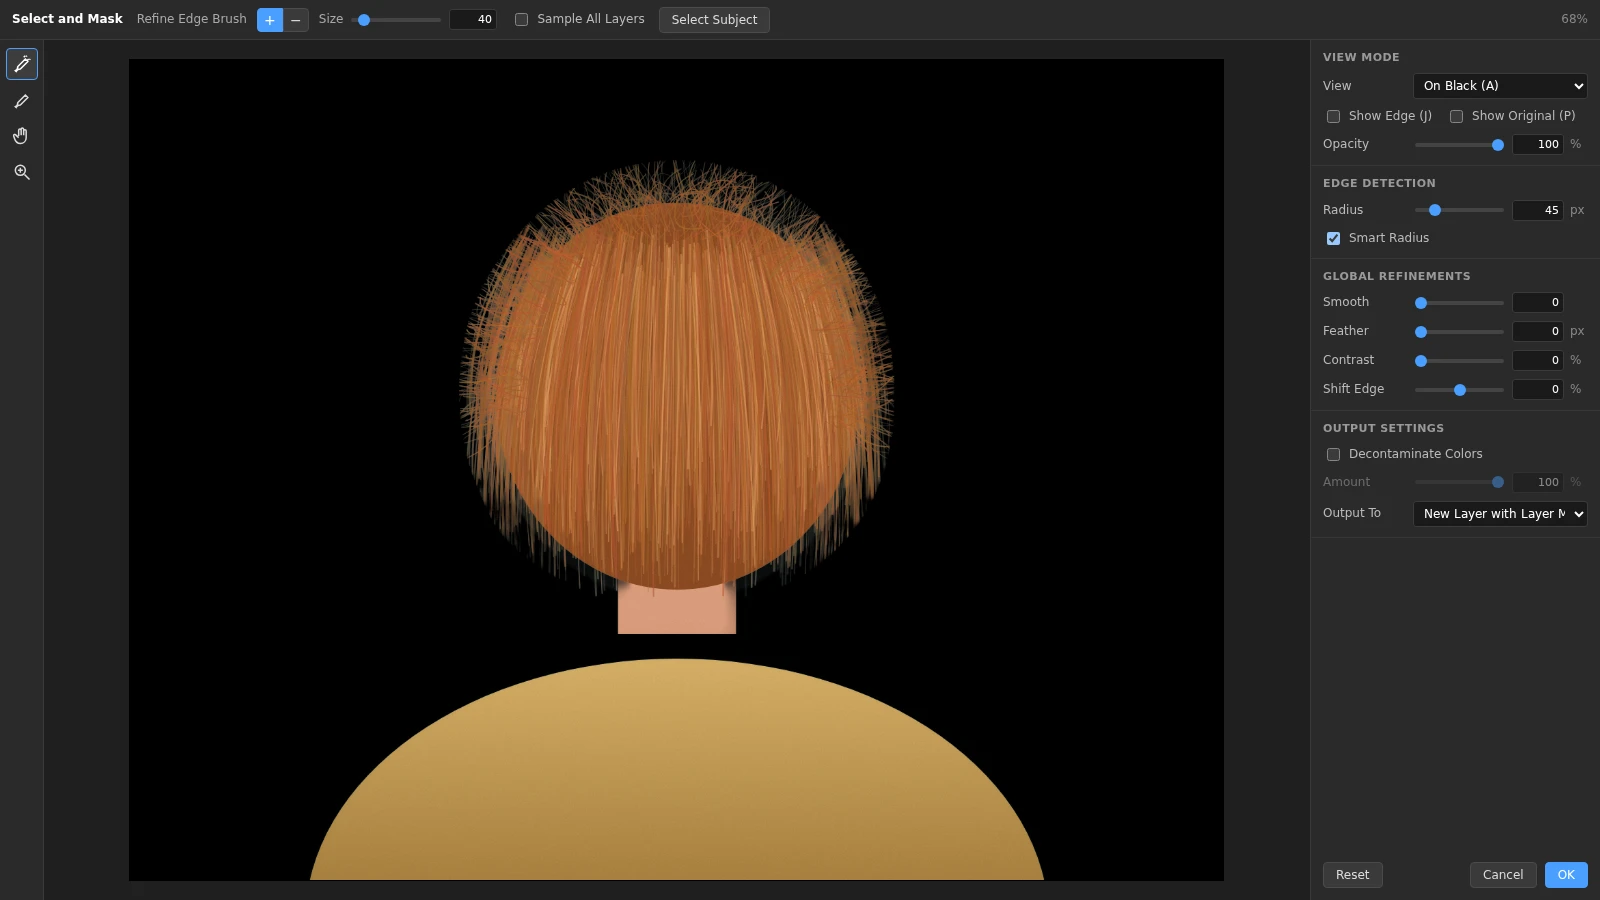The width and height of the screenshot is (1600, 900).
Task: Adjust the Contrast slider
Action: coord(1459,361)
